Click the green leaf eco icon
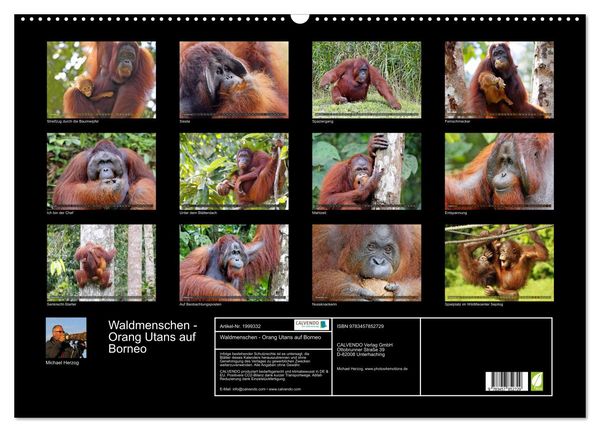The image size is (600, 432). click(x=536, y=381)
